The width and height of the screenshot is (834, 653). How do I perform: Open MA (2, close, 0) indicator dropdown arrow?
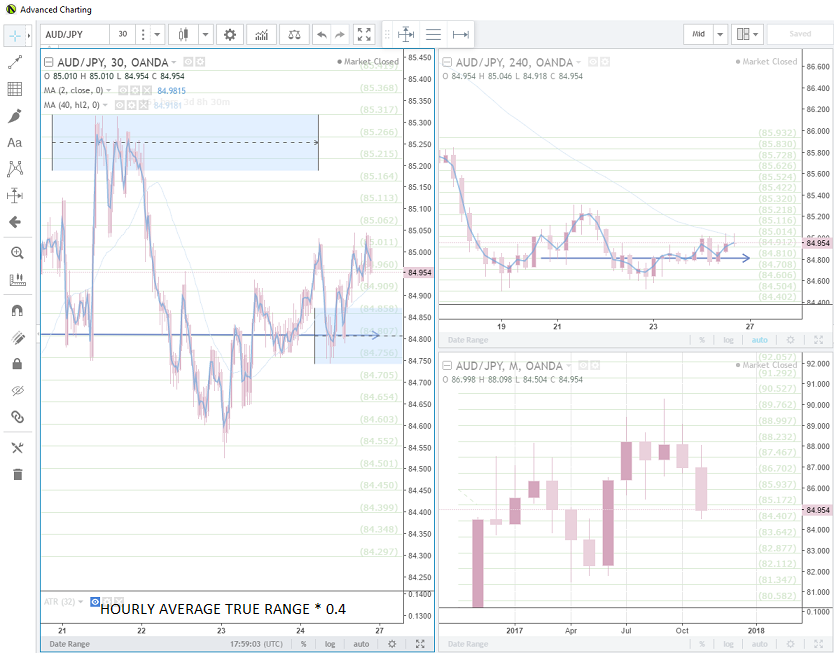(x=109, y=90)
